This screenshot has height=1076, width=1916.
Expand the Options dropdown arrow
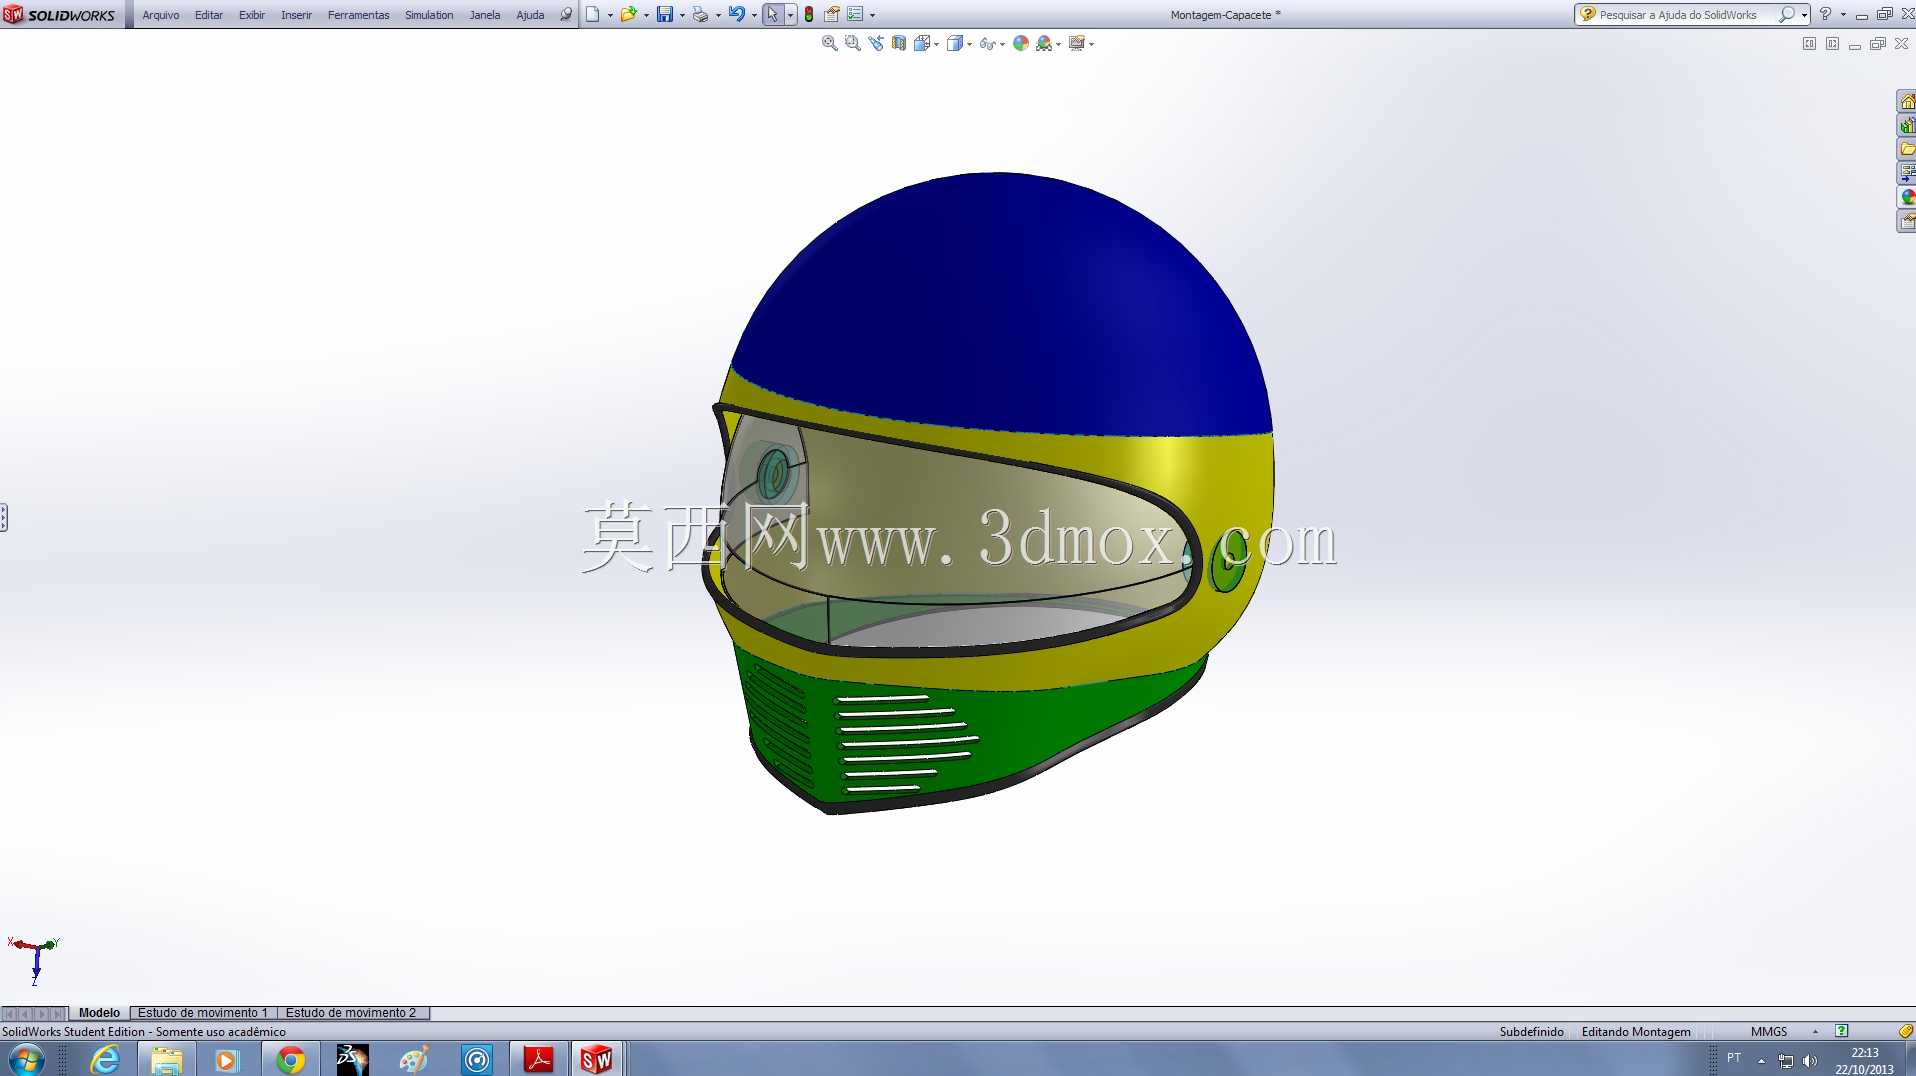click(x=872, y=15)
